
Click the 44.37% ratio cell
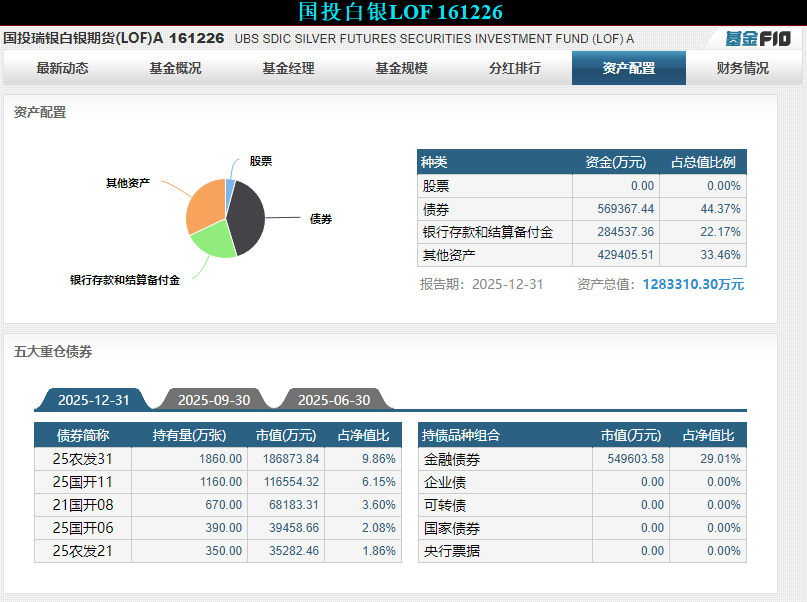(x=720, y=209)
